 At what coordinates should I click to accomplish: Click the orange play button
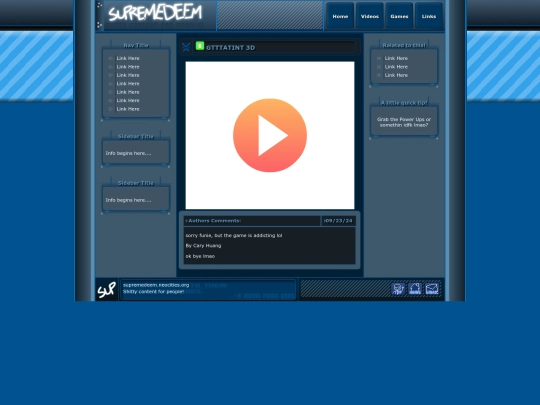click(x=270, y=135)
